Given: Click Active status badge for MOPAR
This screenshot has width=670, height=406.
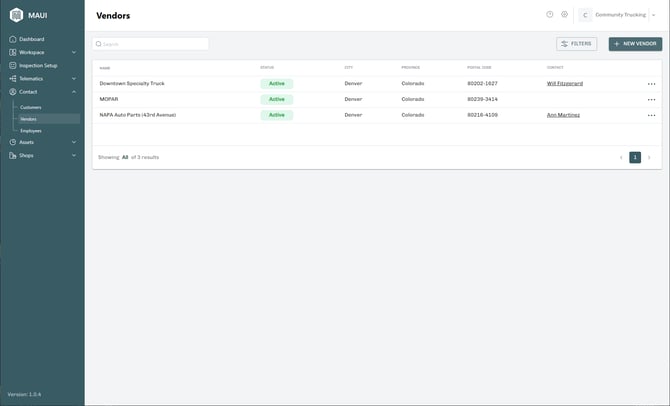Looking at the screenshot, I should pyautogui.click(x=277, y=100).
